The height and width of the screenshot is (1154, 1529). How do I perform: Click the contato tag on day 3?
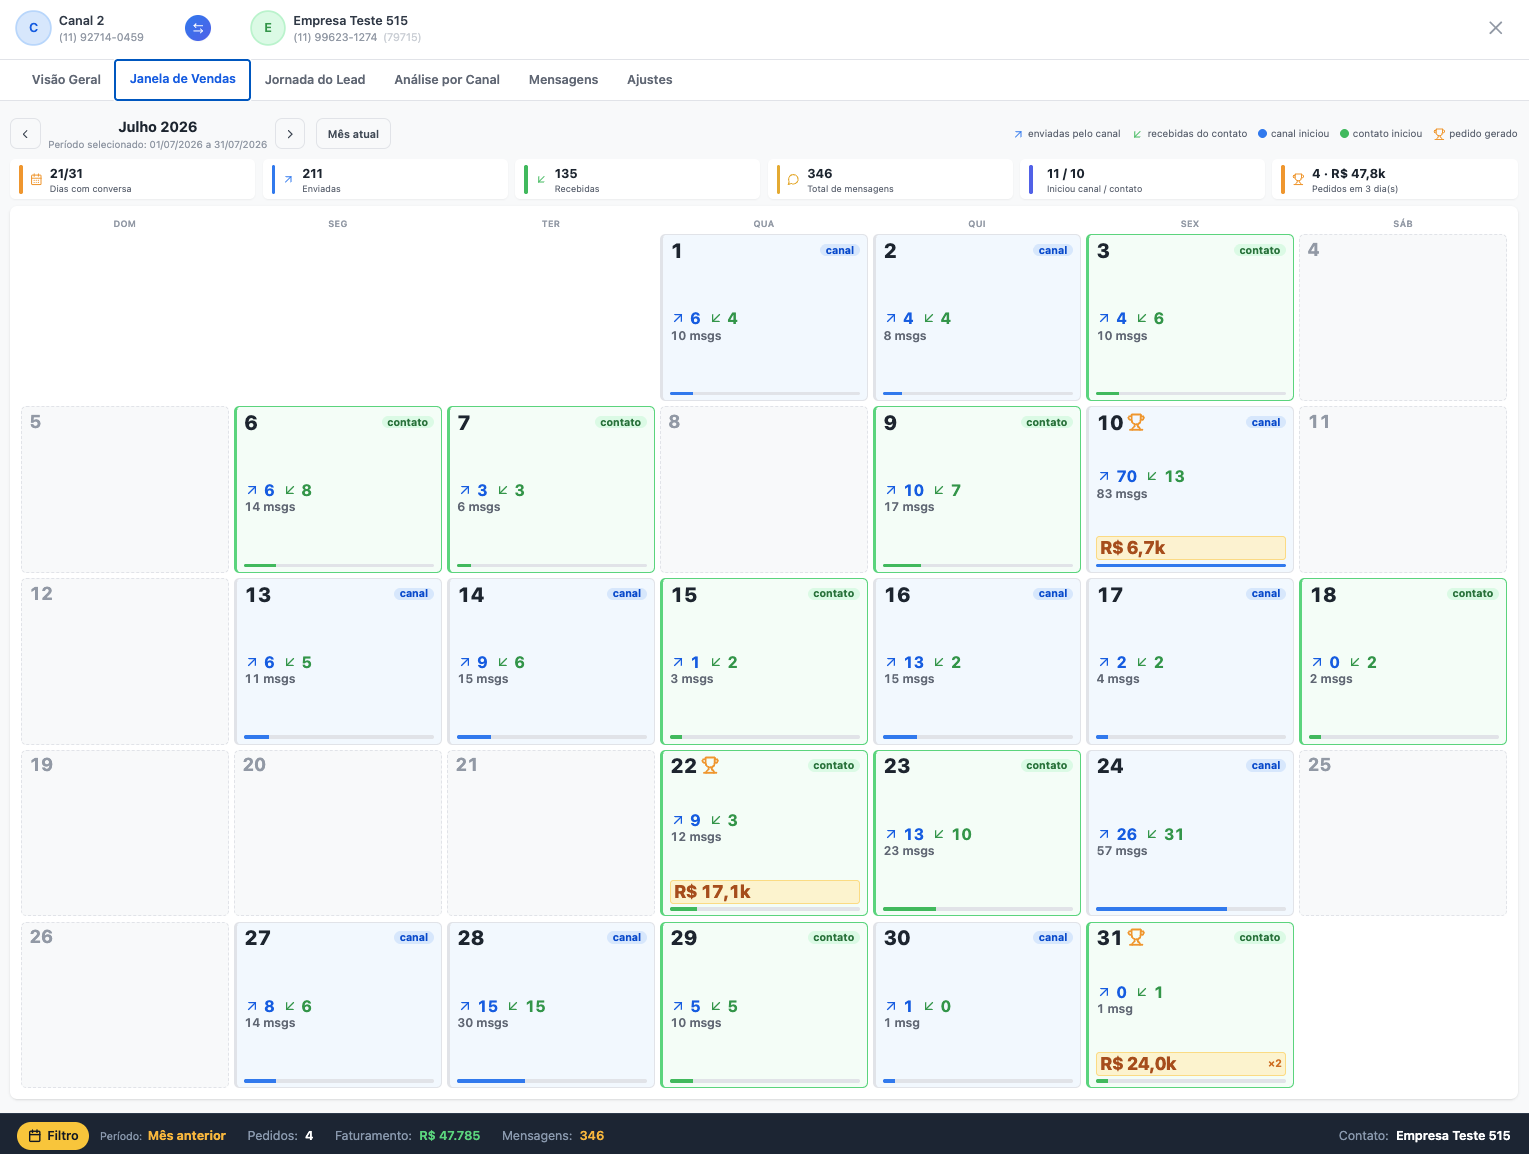pyautogui.click(x=1259, y=251)
